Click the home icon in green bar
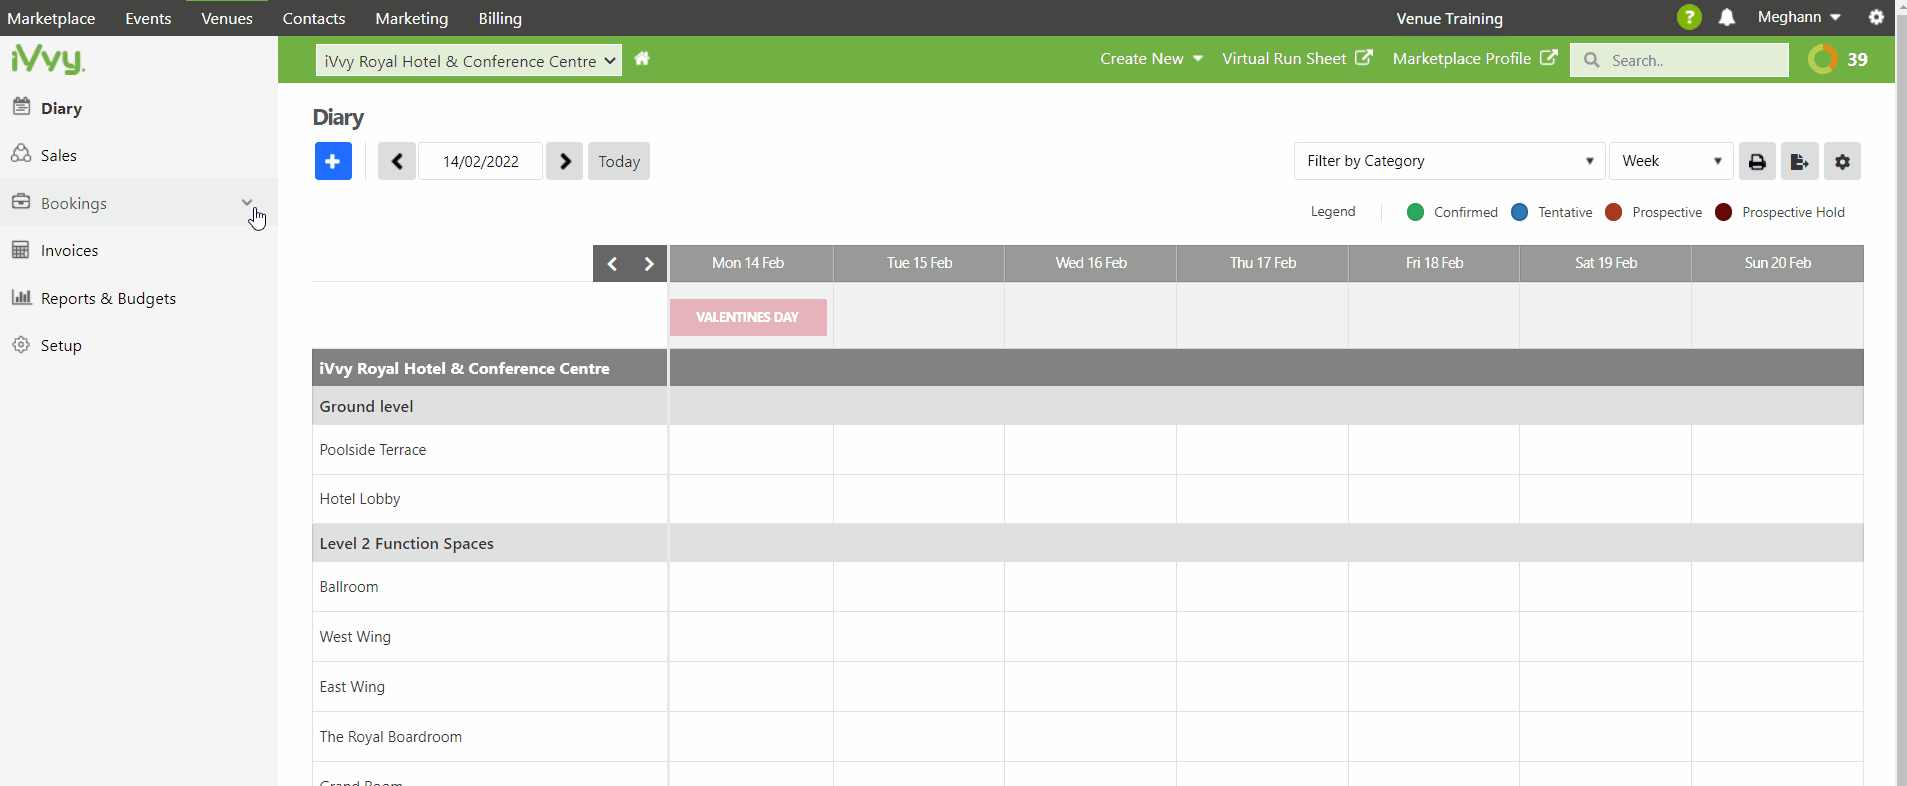The width and height of the screenshot is (1907, 786). coord(642,59)
